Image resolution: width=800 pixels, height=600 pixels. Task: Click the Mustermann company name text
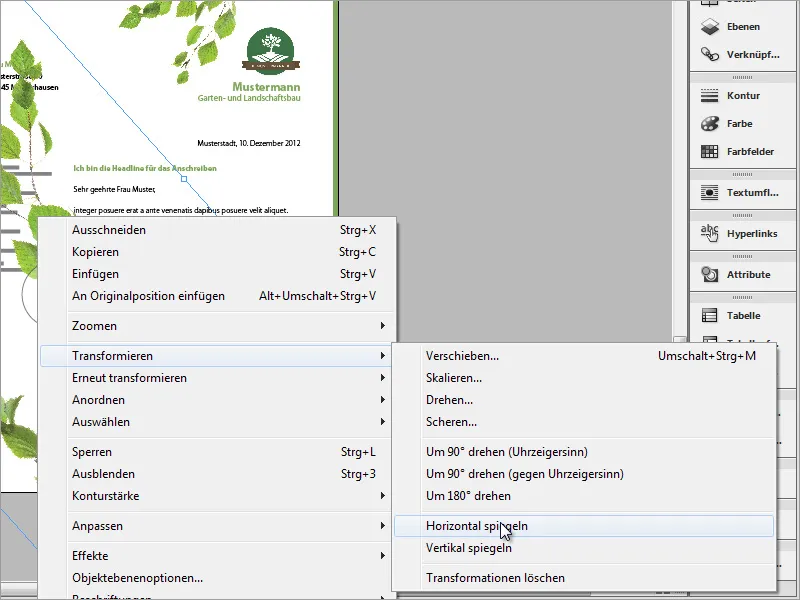[266, 87]
